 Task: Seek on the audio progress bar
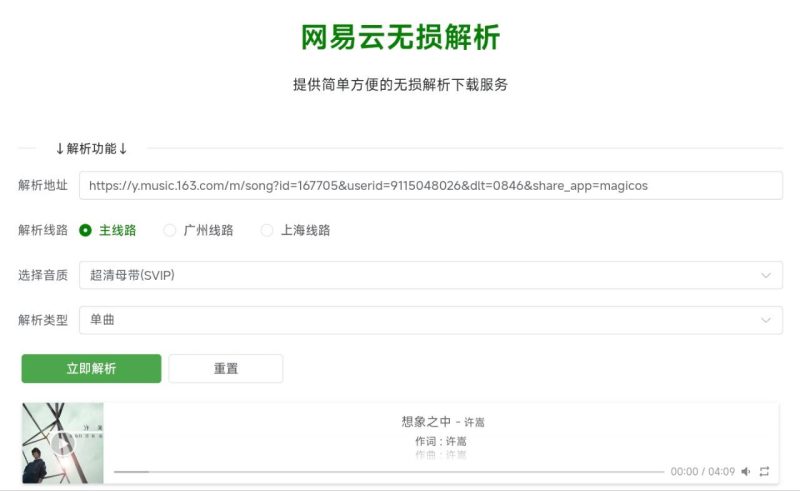[x=389, y=472]
